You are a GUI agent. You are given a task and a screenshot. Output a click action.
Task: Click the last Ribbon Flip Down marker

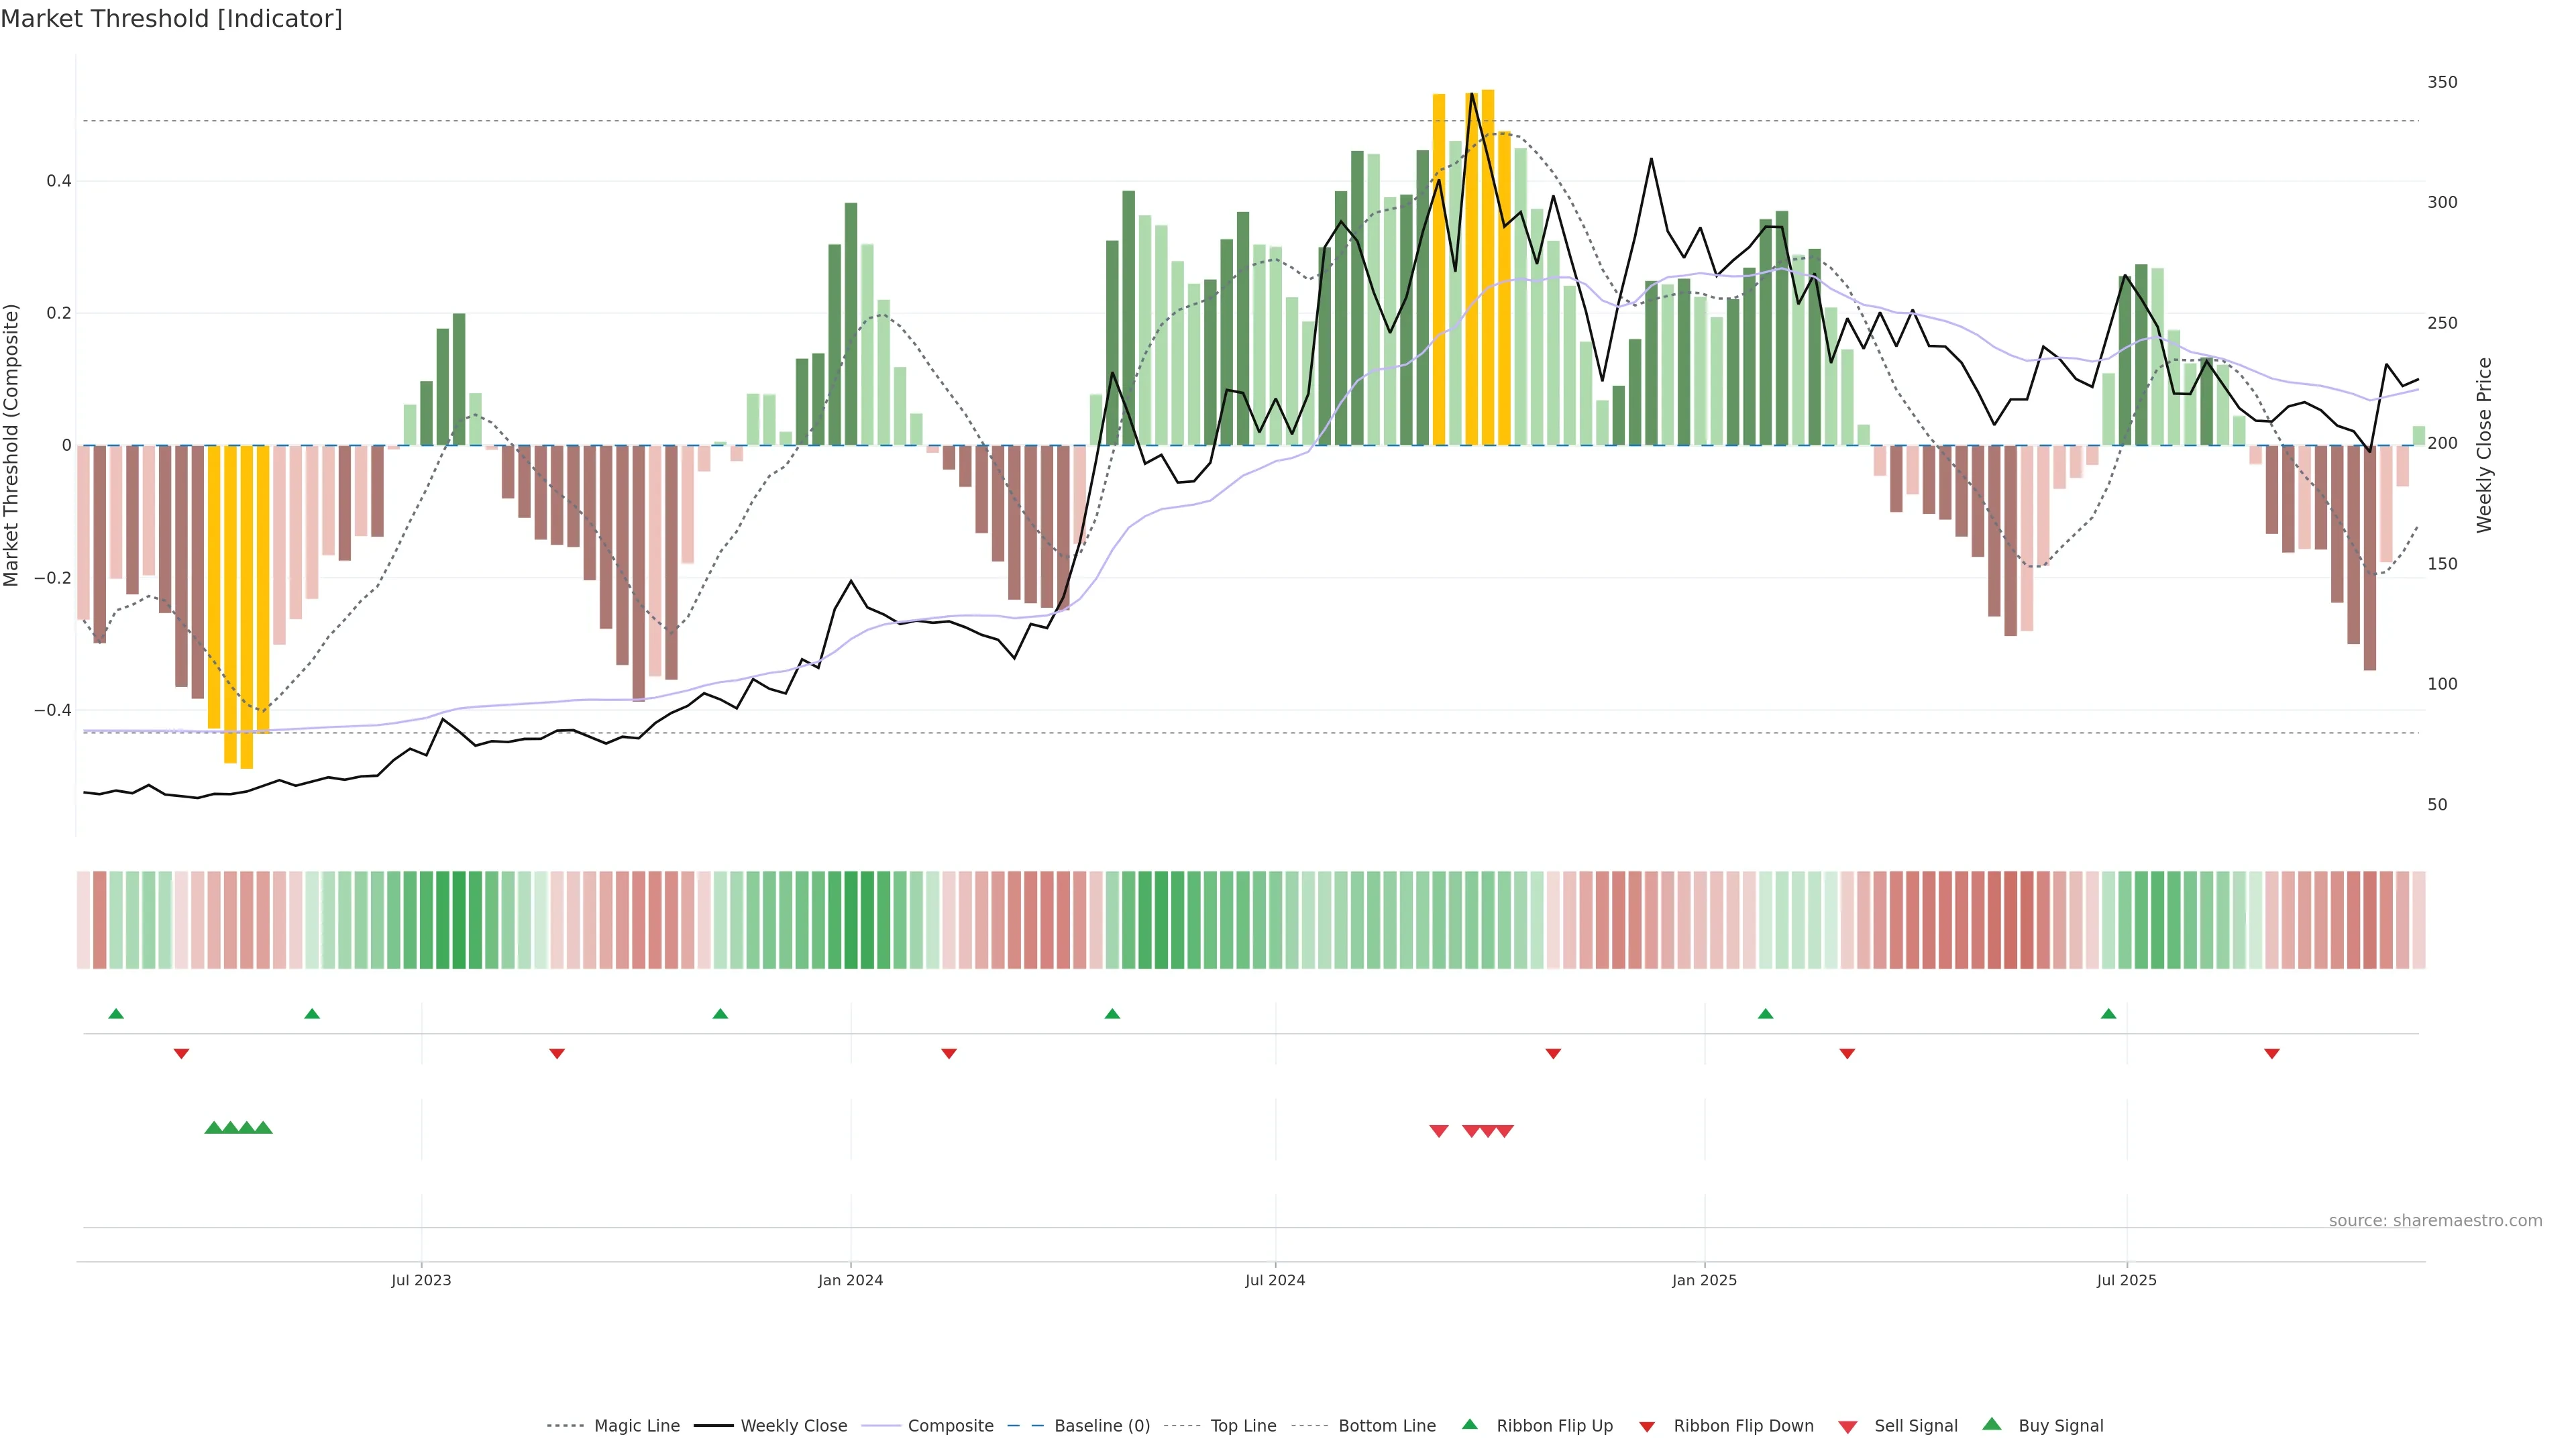2272,1054
